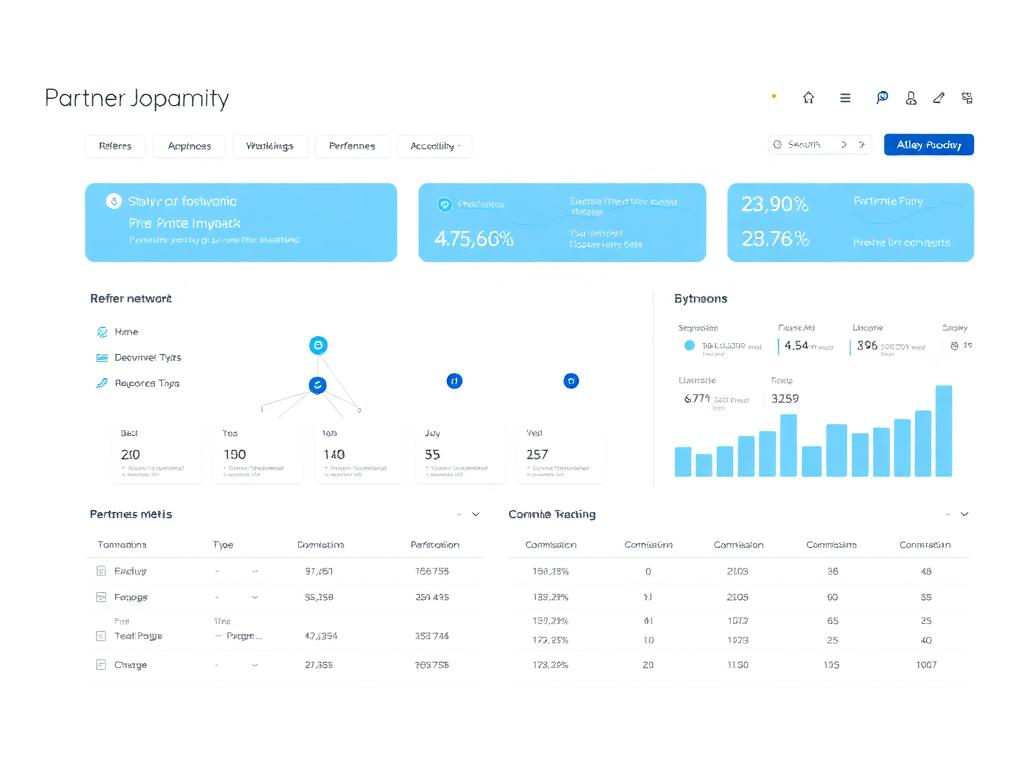Switch to the Referes tab
Screen dimensions: 1024x768
pyautogui.click(x=115, y=145)
